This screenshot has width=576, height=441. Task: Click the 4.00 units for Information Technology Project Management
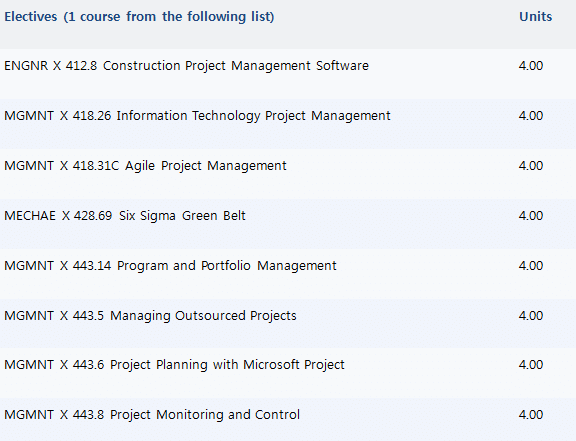(531, 116)
